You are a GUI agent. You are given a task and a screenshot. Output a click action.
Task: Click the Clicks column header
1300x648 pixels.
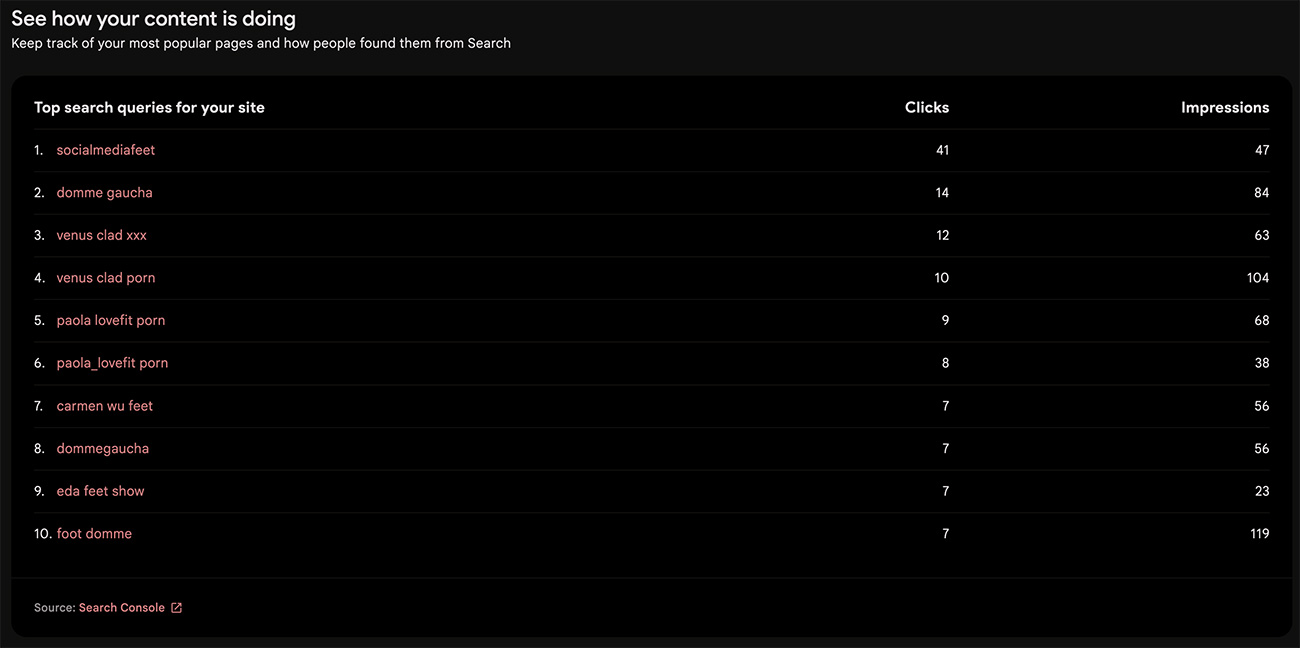(x=927, y=108)
